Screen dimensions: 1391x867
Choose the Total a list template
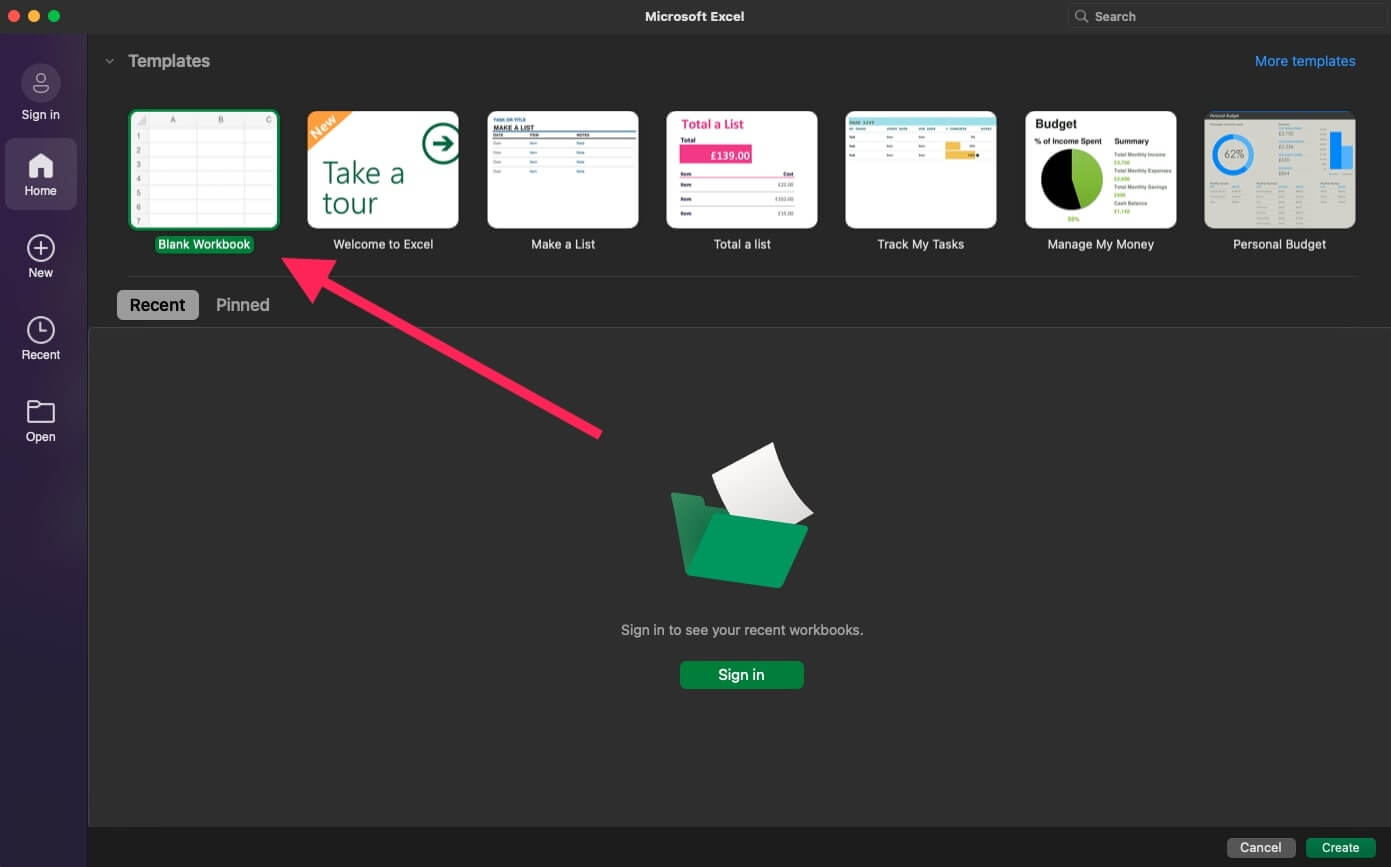[x=741, y=169]
